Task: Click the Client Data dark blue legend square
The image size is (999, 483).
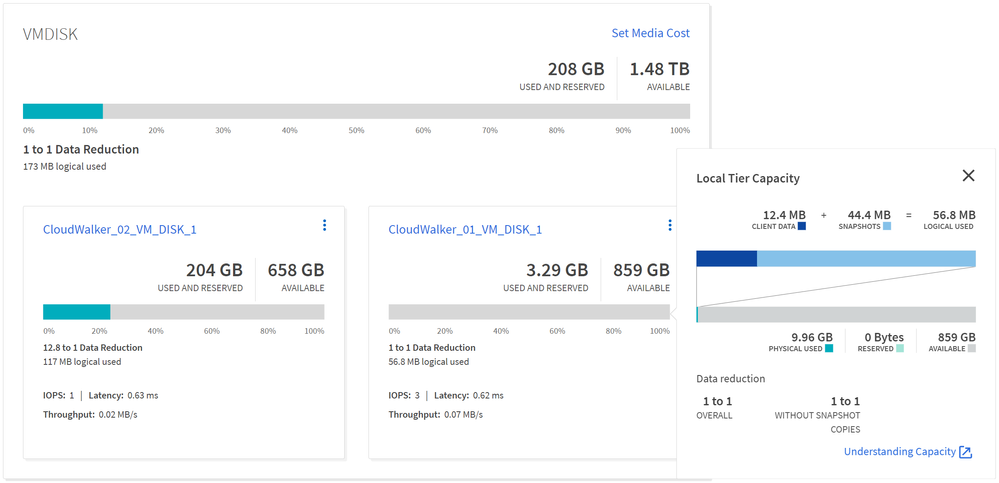Action: click(802, 227)
